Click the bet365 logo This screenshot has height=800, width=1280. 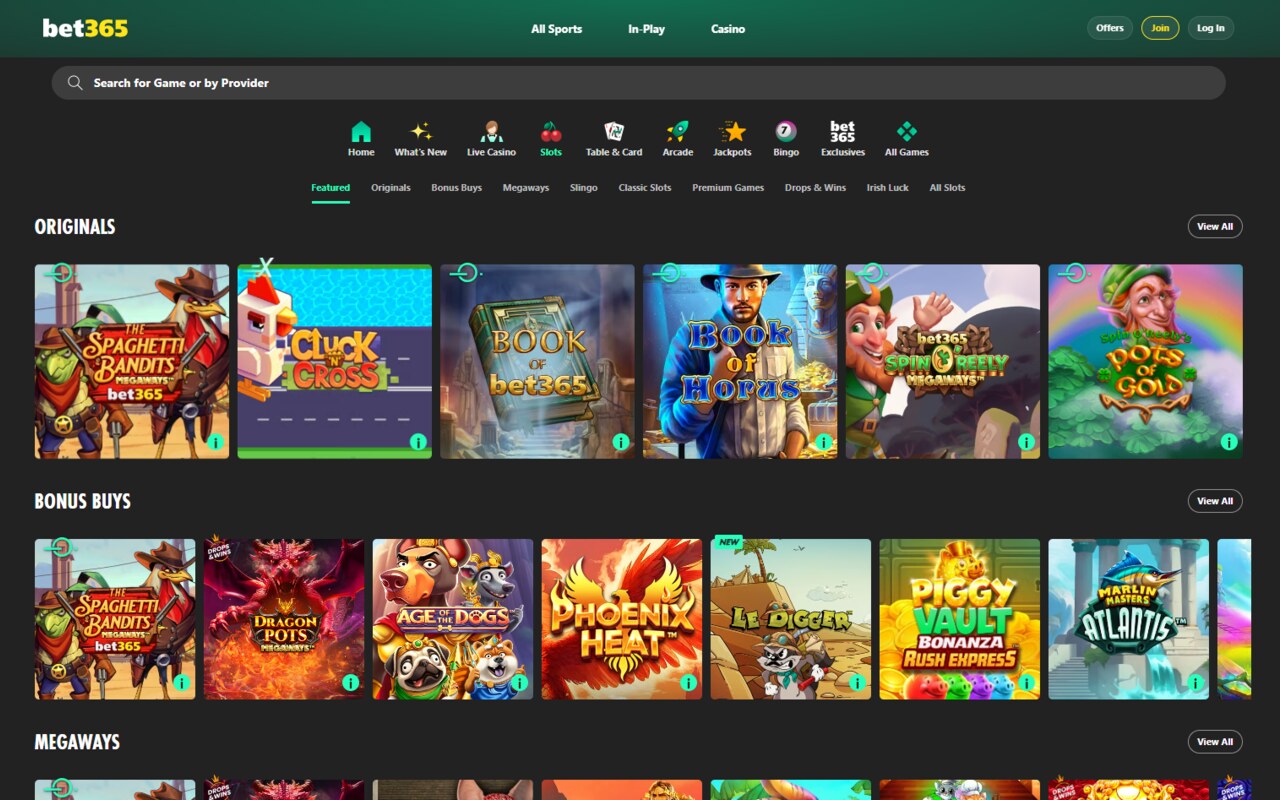click(85, 28)
